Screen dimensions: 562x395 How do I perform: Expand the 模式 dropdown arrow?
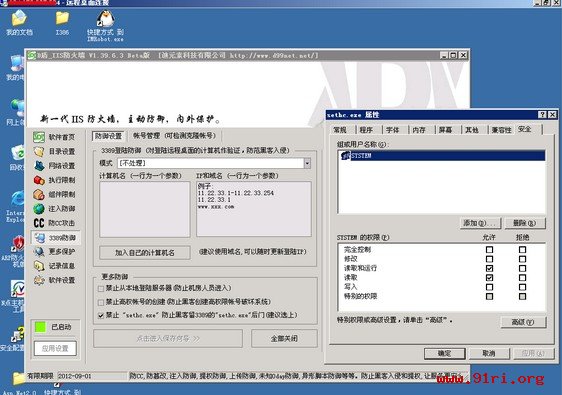click(307, 163)
